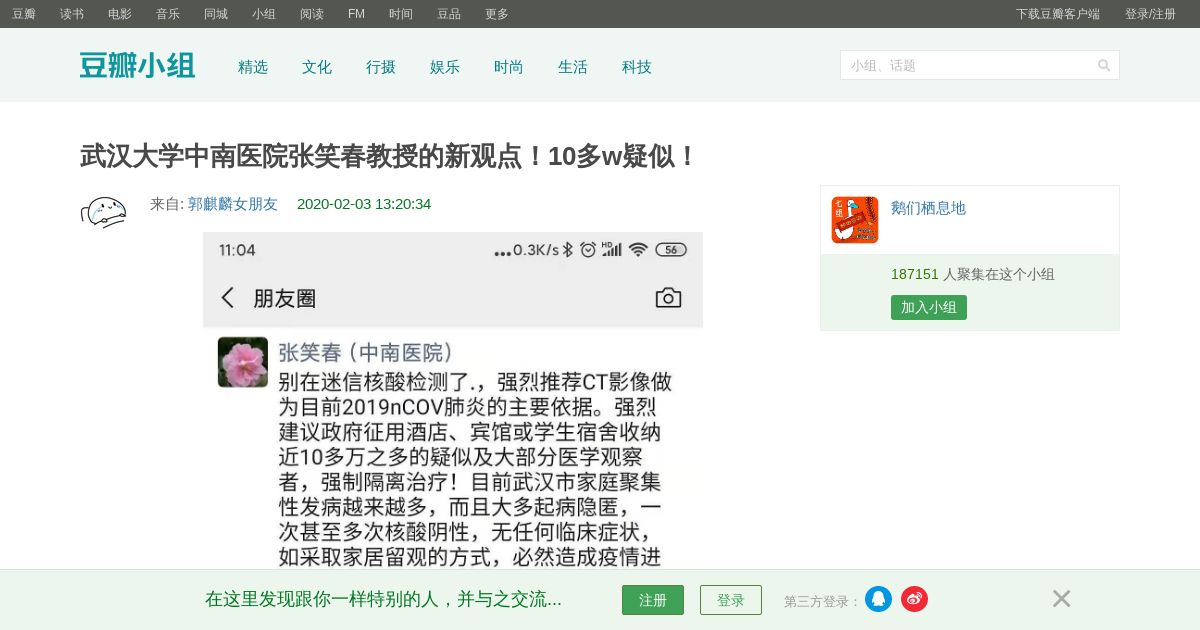Log in with the Weibo icon
The height and width of the screenshot is (630, 1200).
pos(914,599)
